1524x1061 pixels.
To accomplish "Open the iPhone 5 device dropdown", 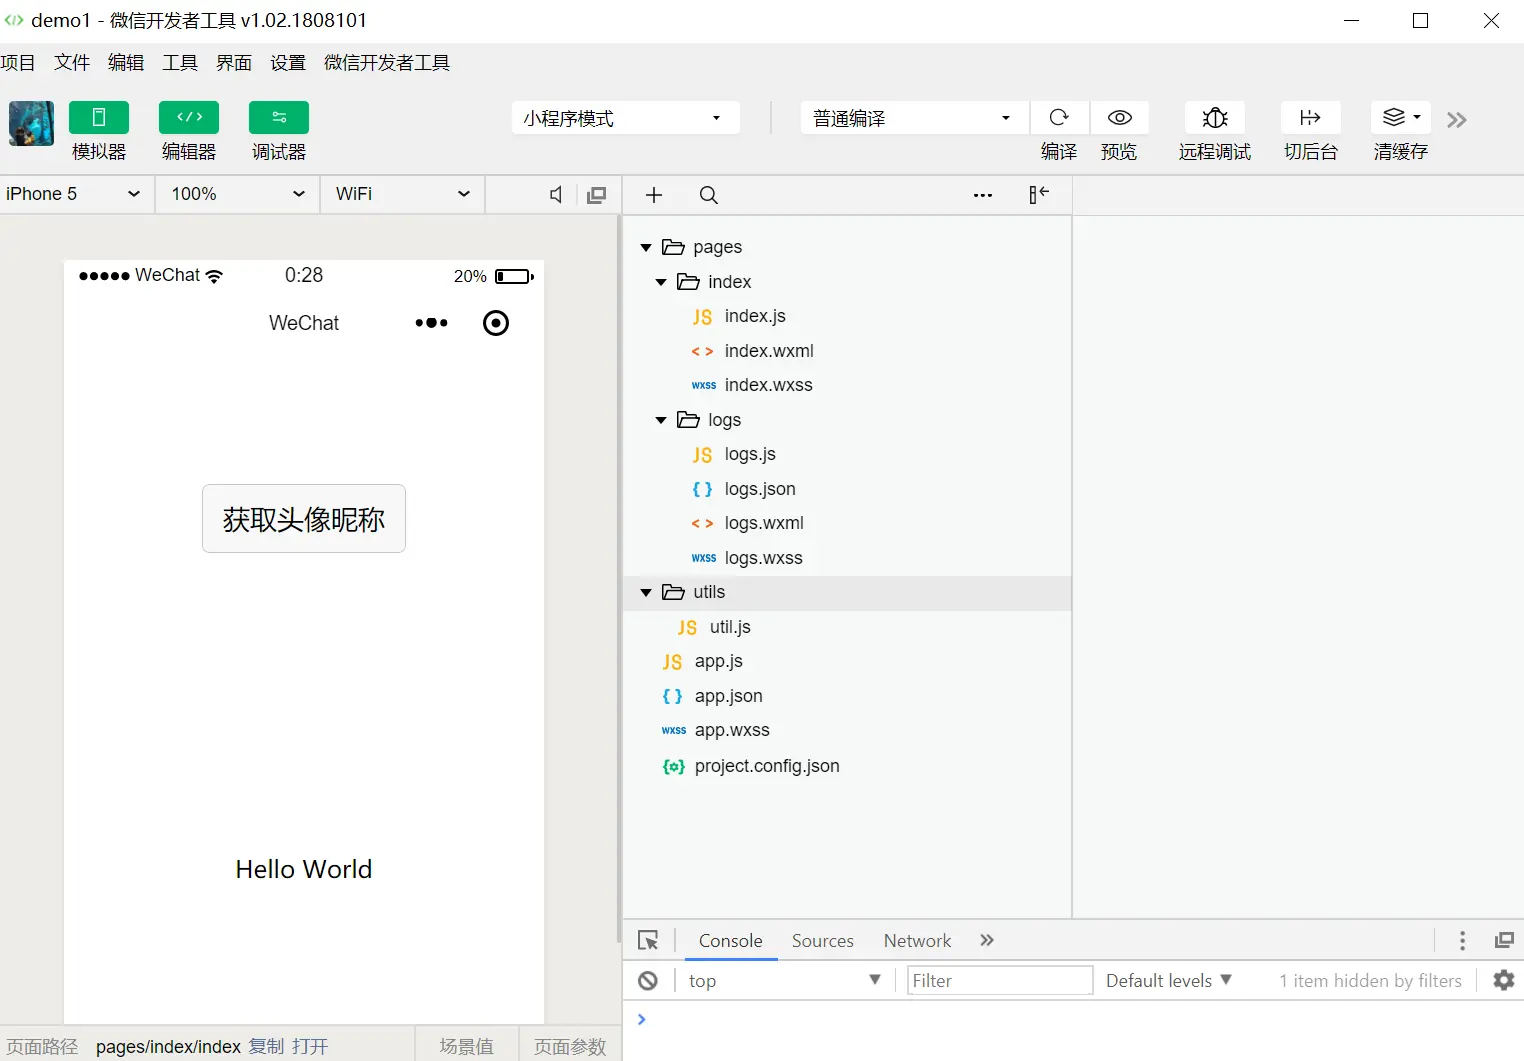I will coord(77,194).
